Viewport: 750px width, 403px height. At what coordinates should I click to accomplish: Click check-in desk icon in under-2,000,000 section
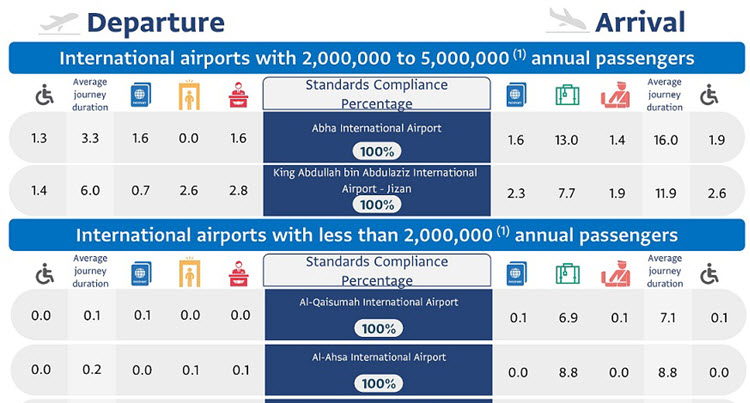[237, 274]
